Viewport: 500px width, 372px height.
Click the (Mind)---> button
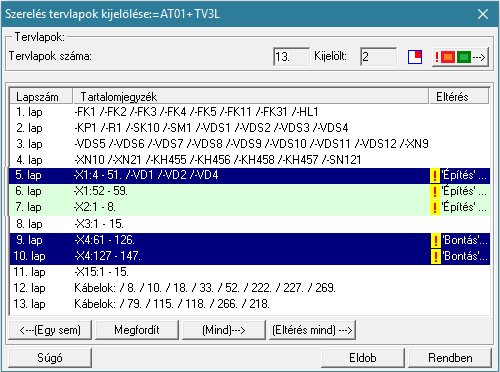click(x=224, y=330)
